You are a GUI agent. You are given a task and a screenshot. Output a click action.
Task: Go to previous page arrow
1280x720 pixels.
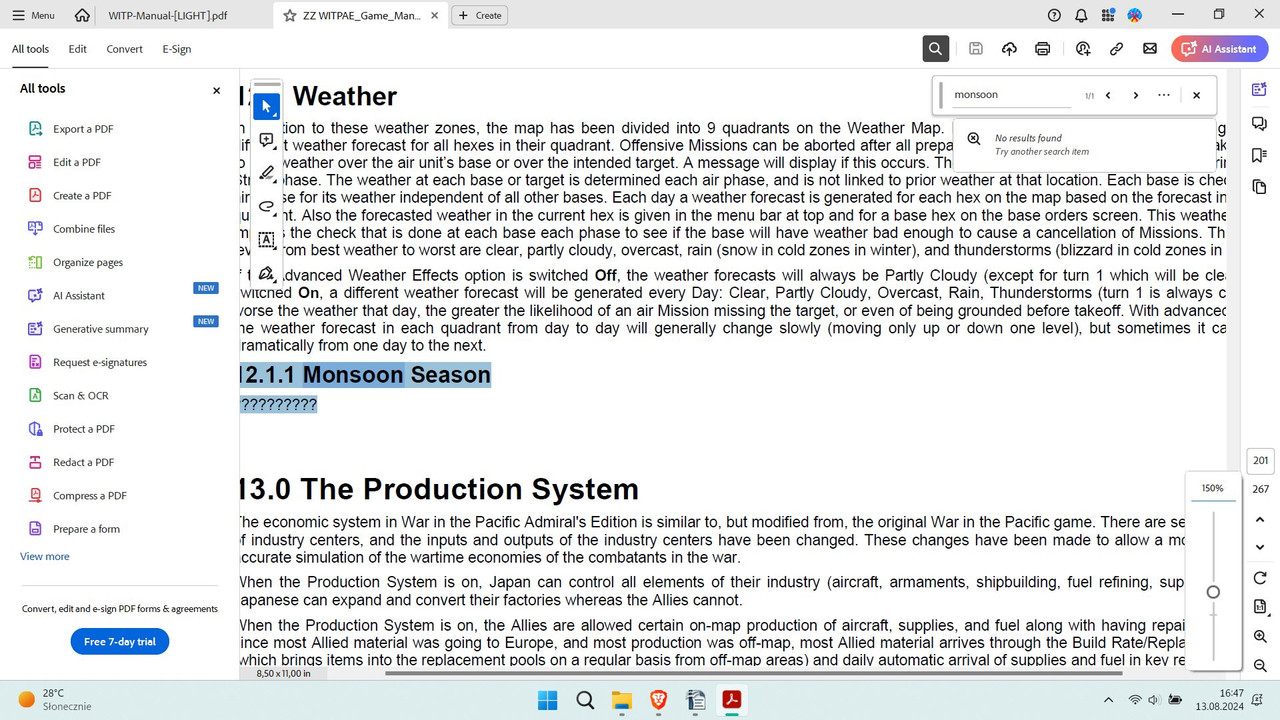coord(1260,518)
